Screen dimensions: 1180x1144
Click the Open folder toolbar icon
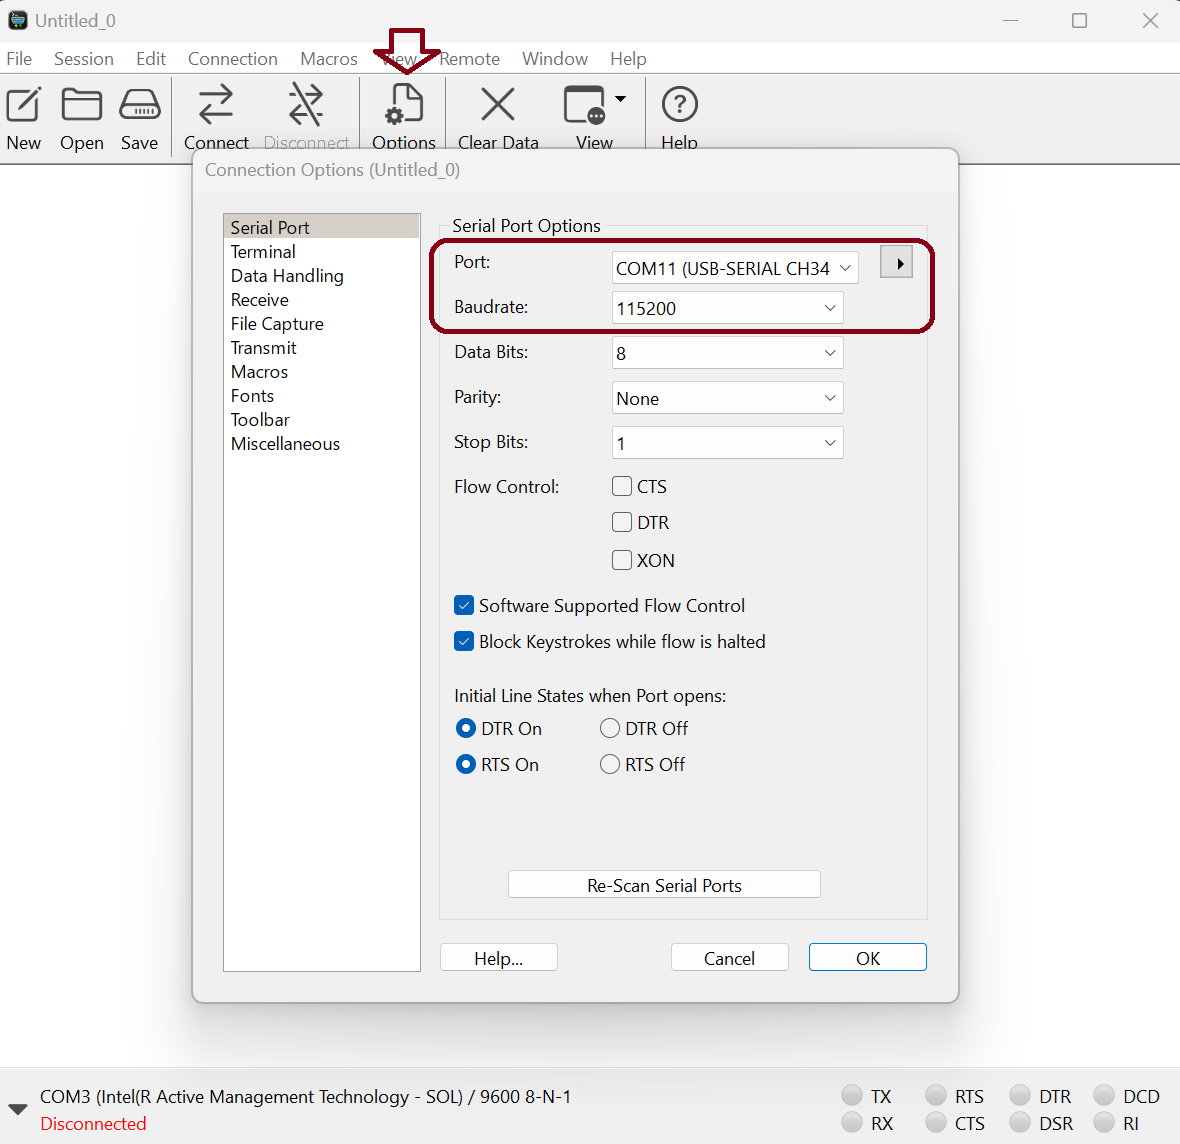(81, 105)
